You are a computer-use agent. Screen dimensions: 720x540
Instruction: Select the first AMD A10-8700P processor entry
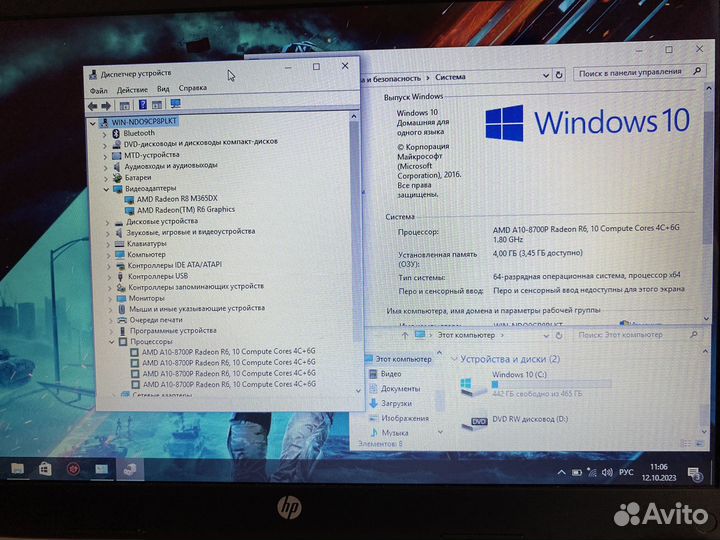tap(229, 352)
